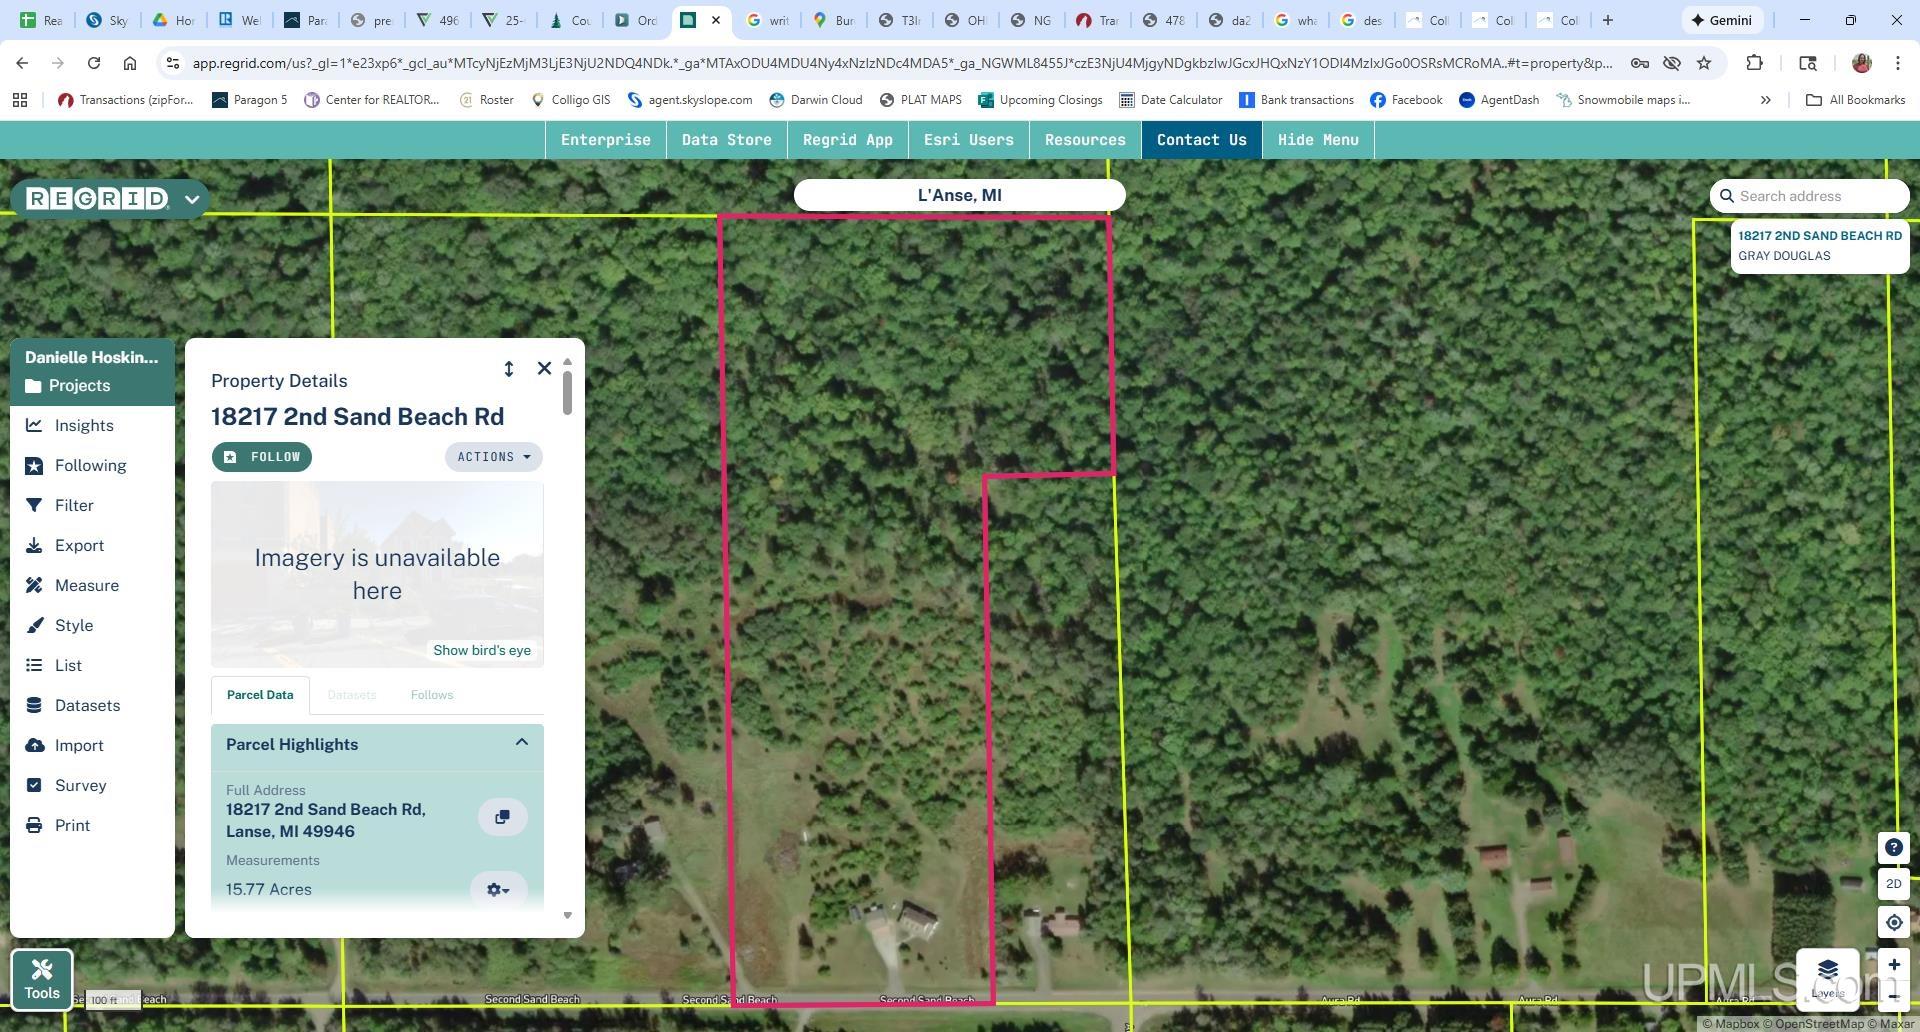
Task: Click the locate-me target icon
Action: 1893,923
